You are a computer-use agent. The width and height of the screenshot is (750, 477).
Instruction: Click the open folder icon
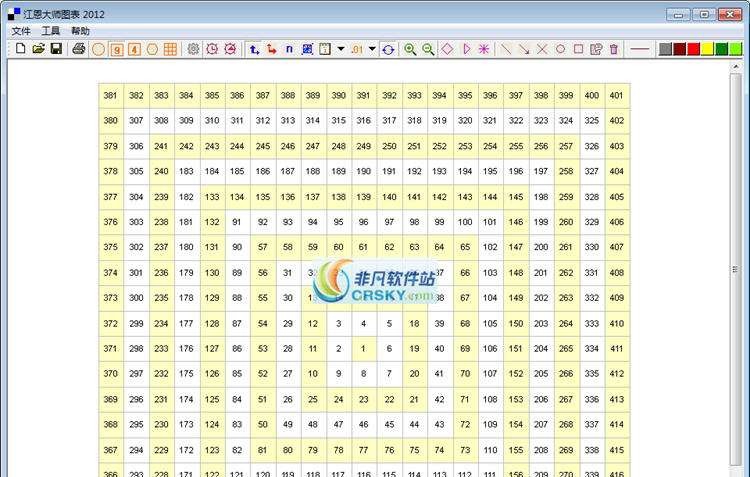[38, 48]
